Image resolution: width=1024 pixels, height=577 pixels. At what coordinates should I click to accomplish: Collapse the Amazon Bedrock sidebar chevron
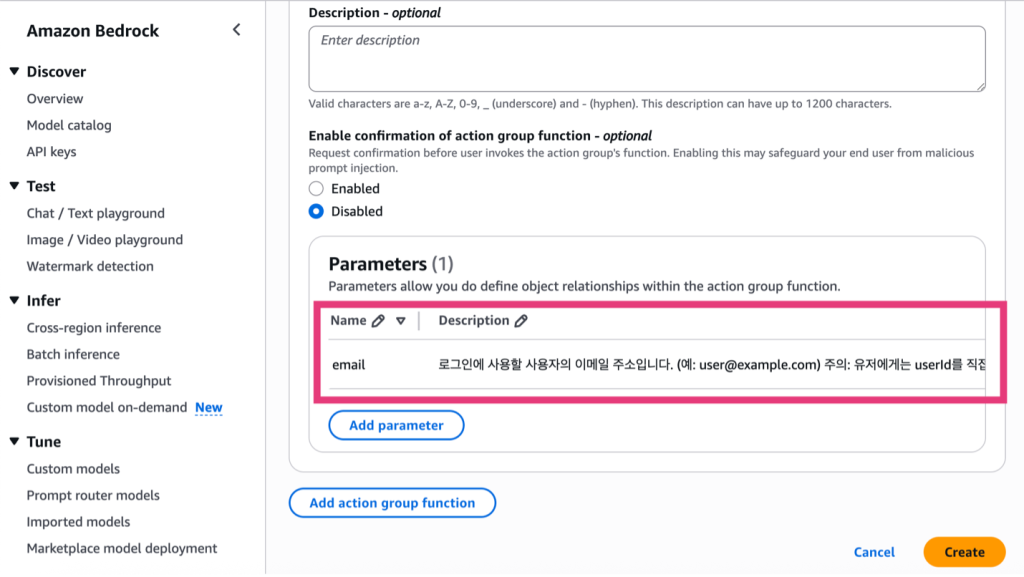point(237,30)
